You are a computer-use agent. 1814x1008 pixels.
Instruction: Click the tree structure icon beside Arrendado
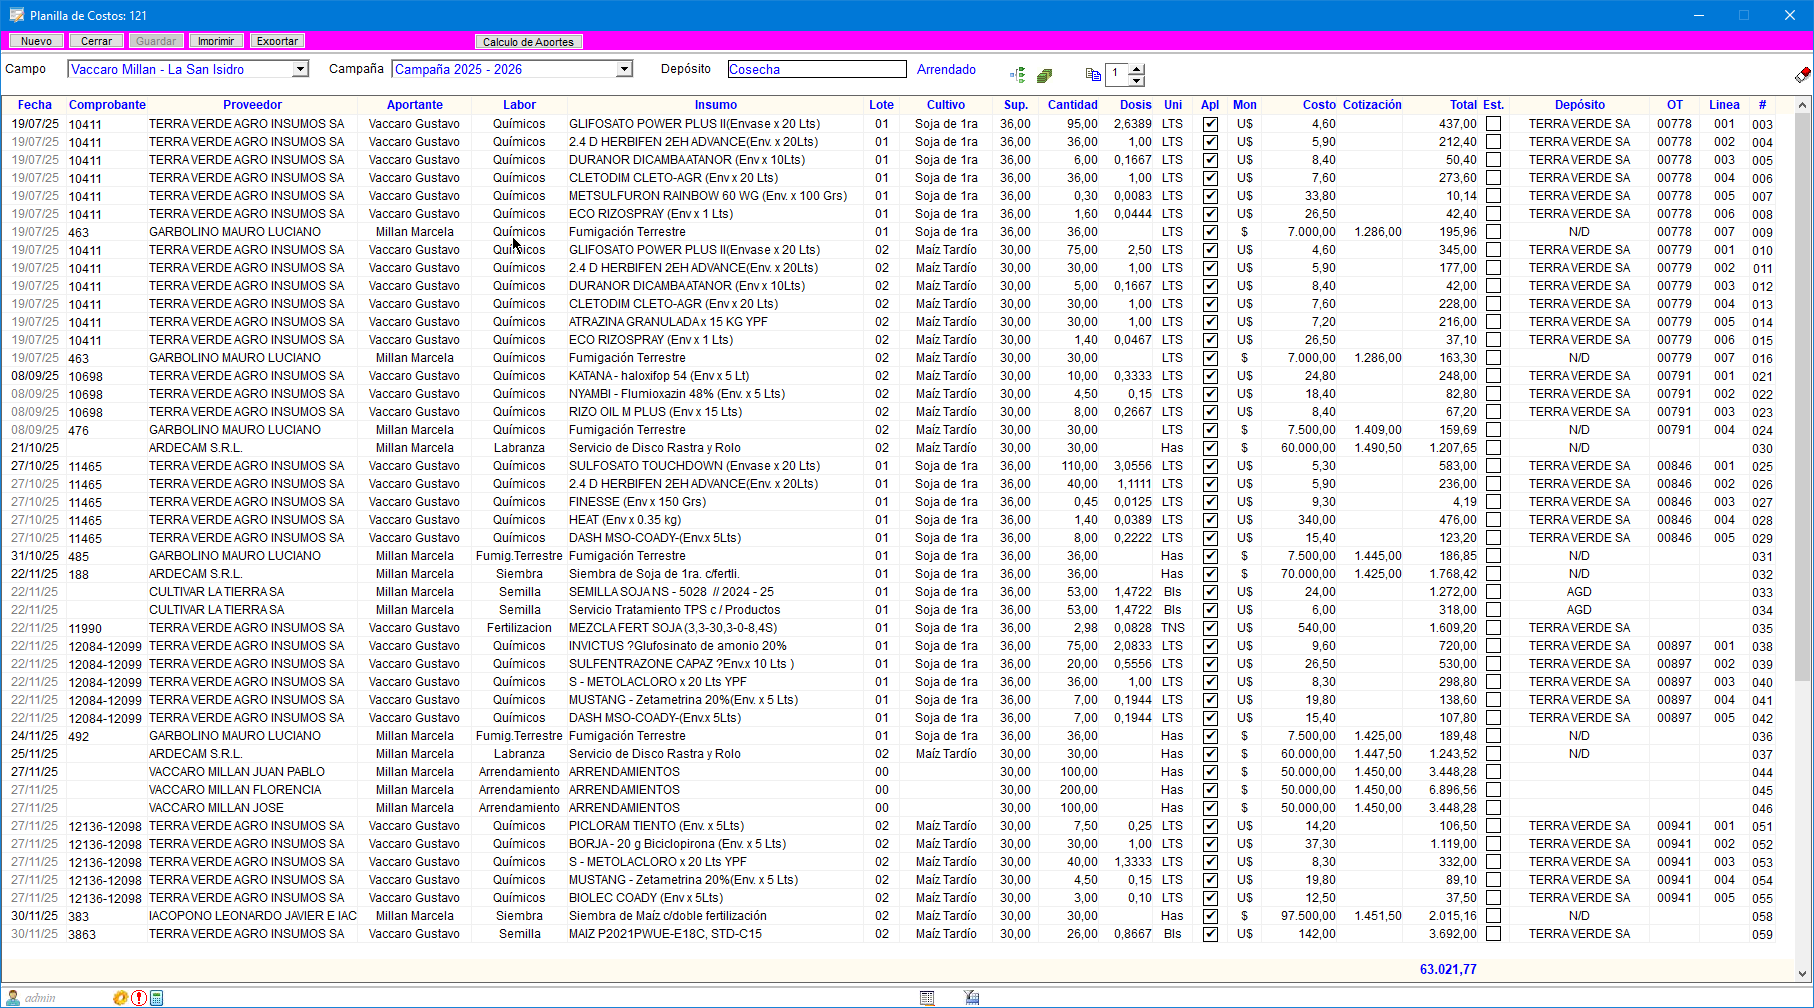tap(1018, 75)
